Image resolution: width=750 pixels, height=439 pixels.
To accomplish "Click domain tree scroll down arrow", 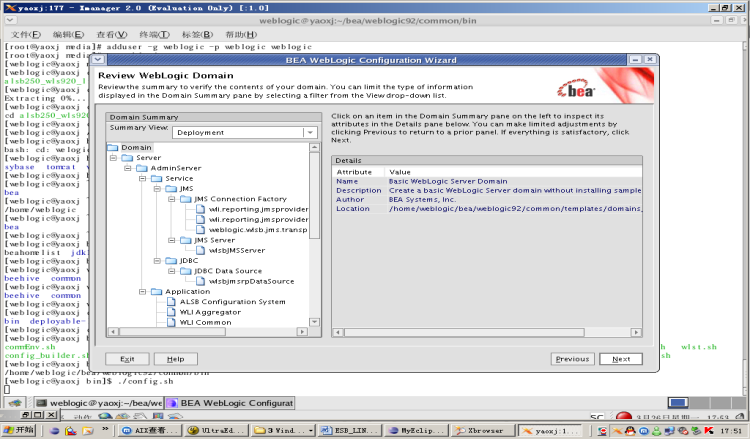I will [315, 322].
